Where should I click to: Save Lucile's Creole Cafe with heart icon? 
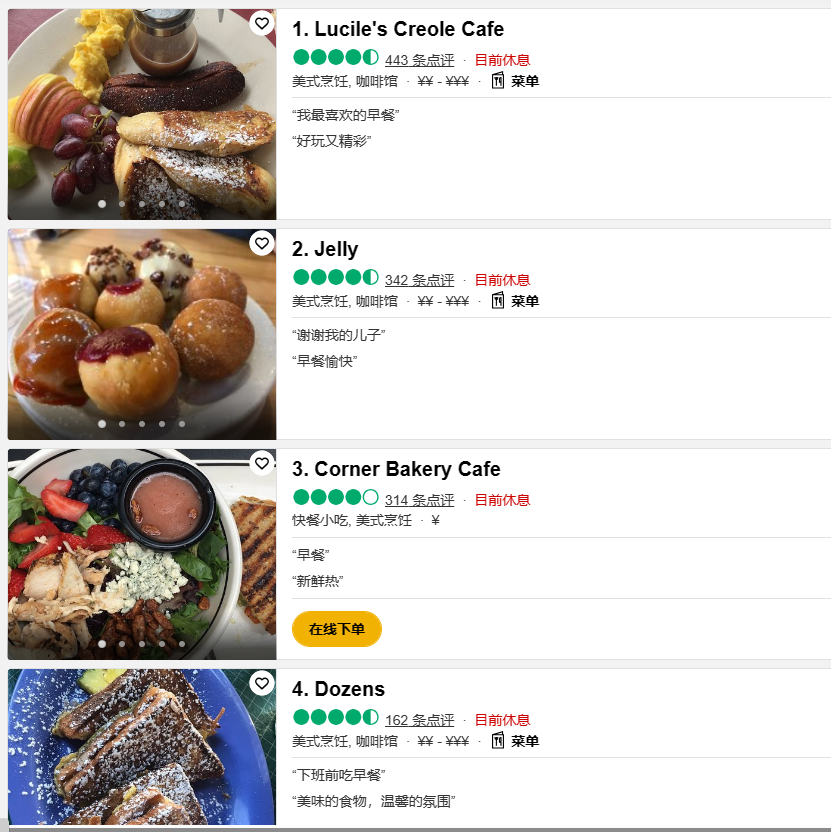click(x=261, y=23)
